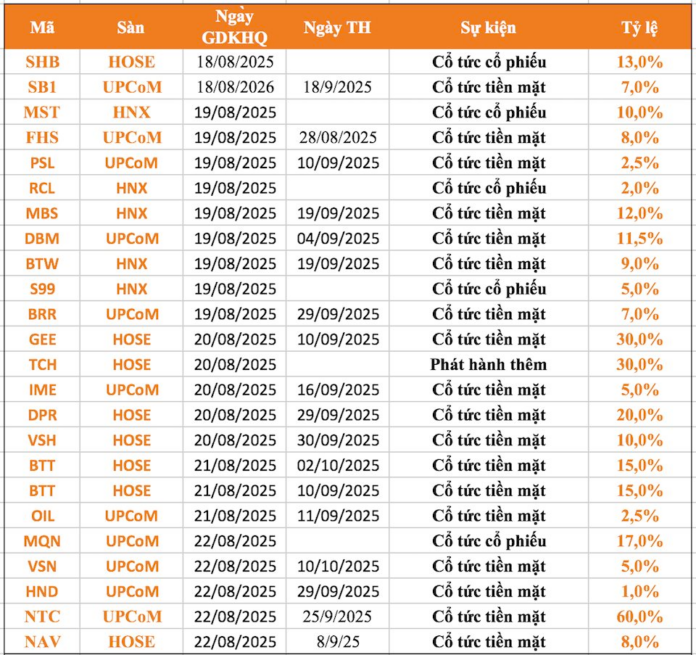Select the 10/10/2025 date for VSN
The width and height of the screenshot is (696, 655).
337,566
